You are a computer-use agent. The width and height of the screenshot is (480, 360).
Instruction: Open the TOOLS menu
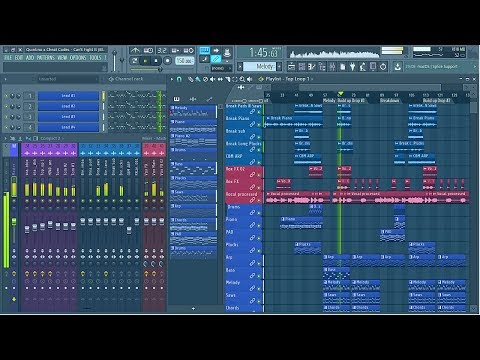point(95,58)
